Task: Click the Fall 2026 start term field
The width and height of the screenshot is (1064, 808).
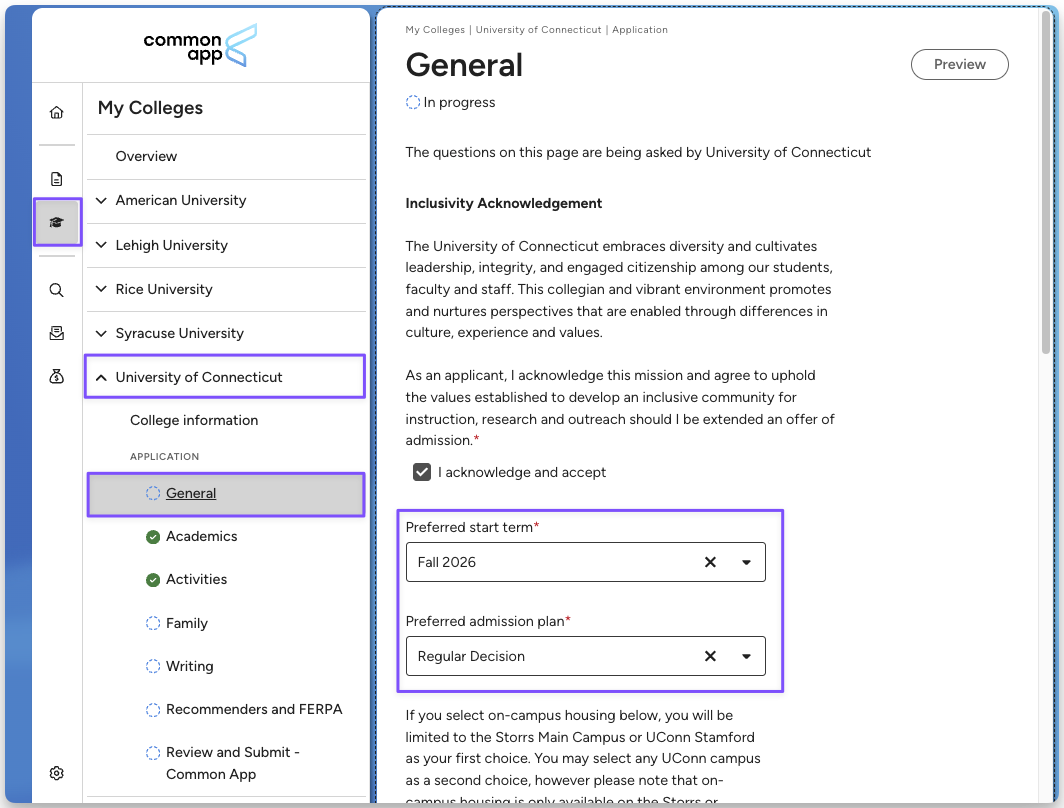Action: click(x=586, y=562)
